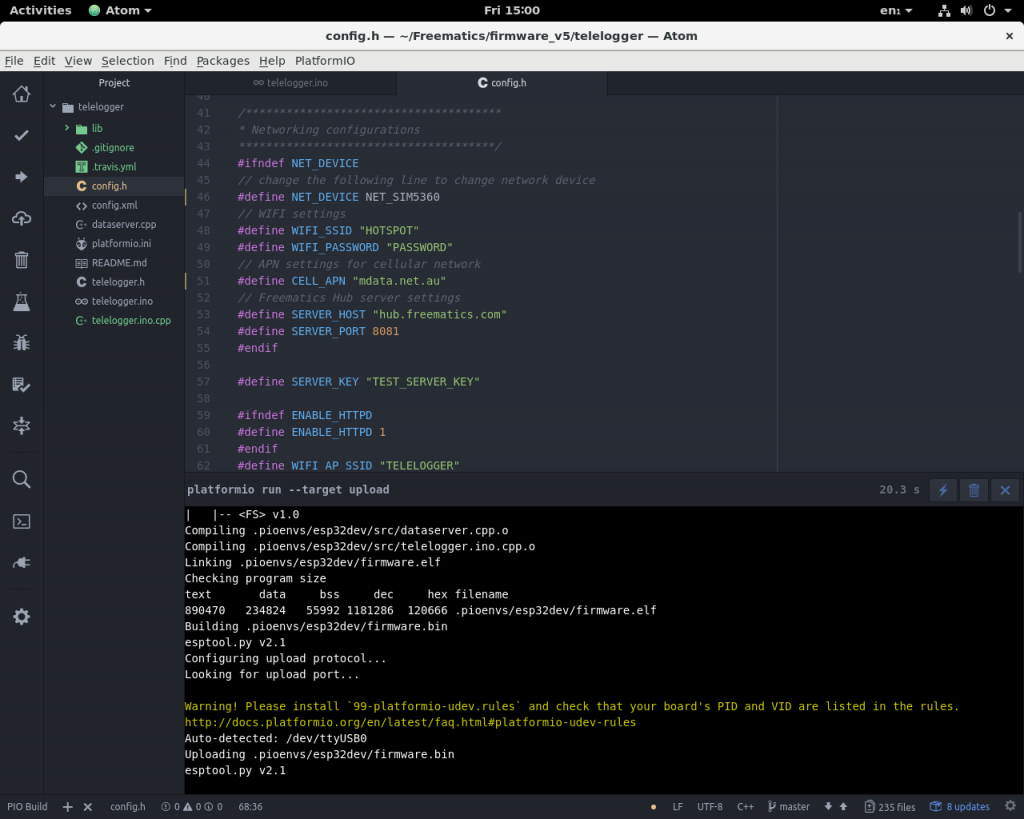Viewport: 1024px width, 819px height.
Task: Open the serial monitor plug icon
Action: 21,561
